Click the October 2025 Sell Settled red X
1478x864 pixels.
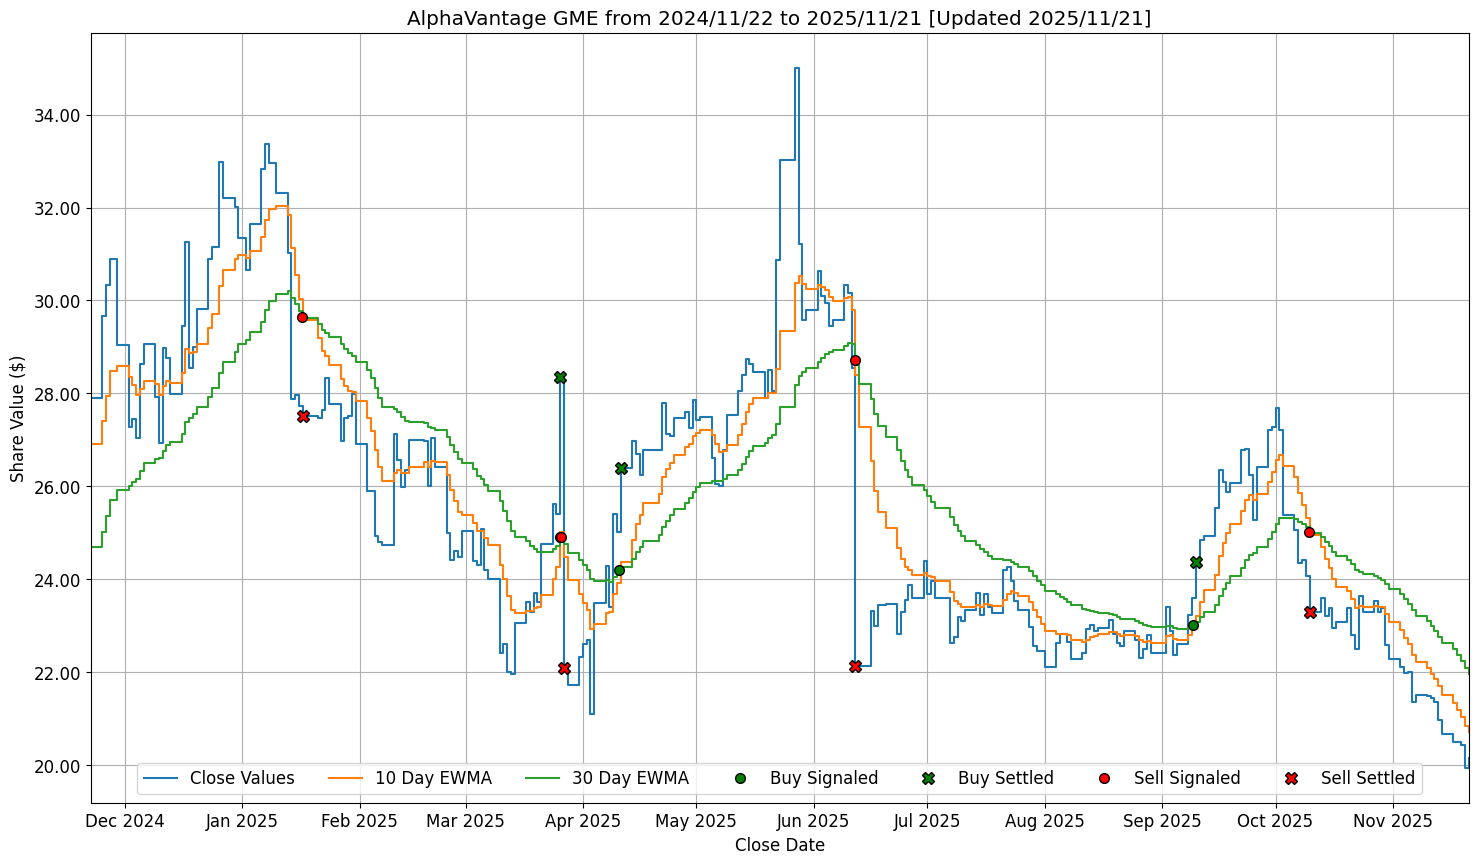click(1310, 612)
